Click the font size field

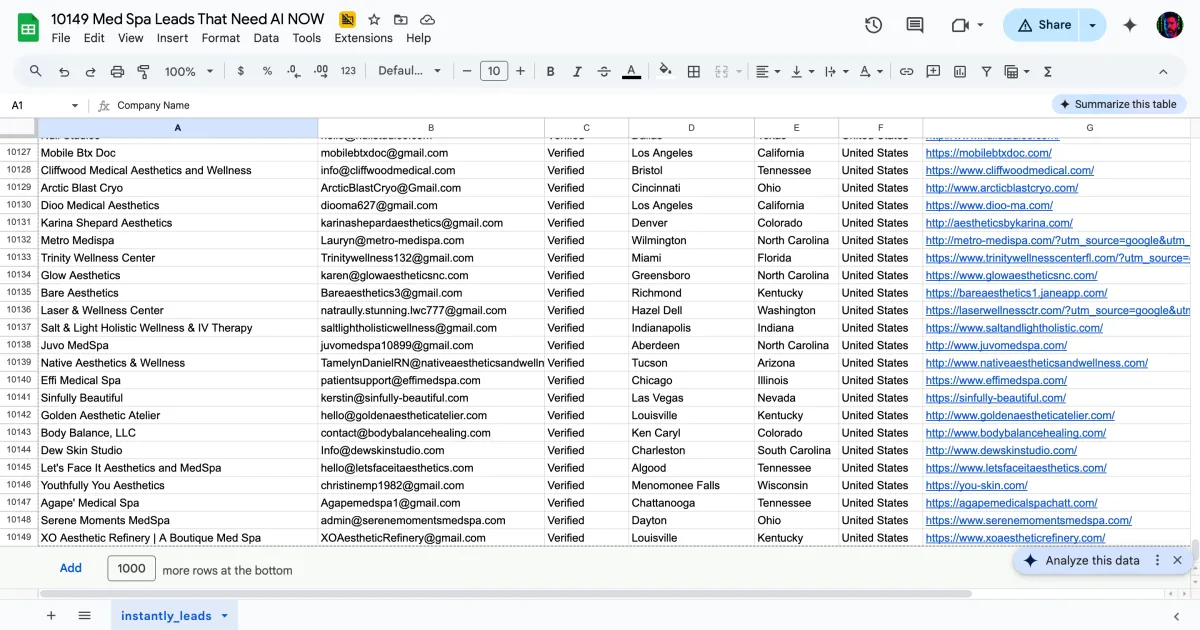click(x=494, y=71)
